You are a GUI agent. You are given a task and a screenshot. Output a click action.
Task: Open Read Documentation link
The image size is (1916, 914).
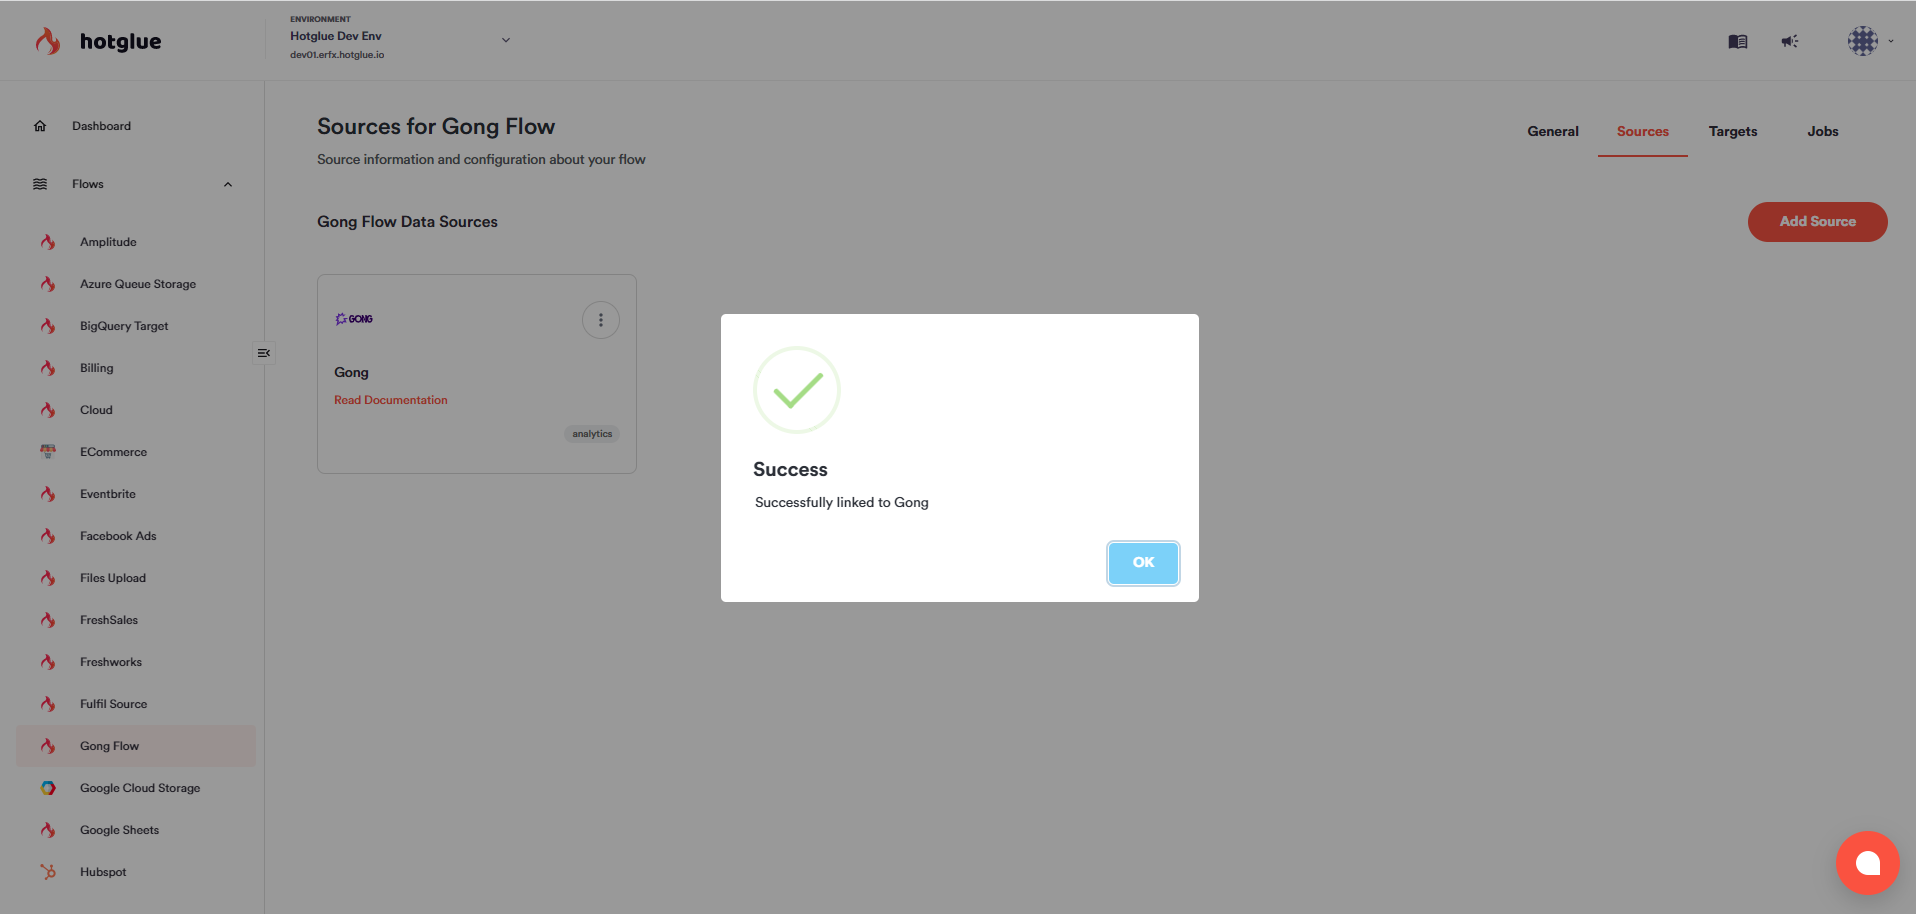tap(391, 400)
